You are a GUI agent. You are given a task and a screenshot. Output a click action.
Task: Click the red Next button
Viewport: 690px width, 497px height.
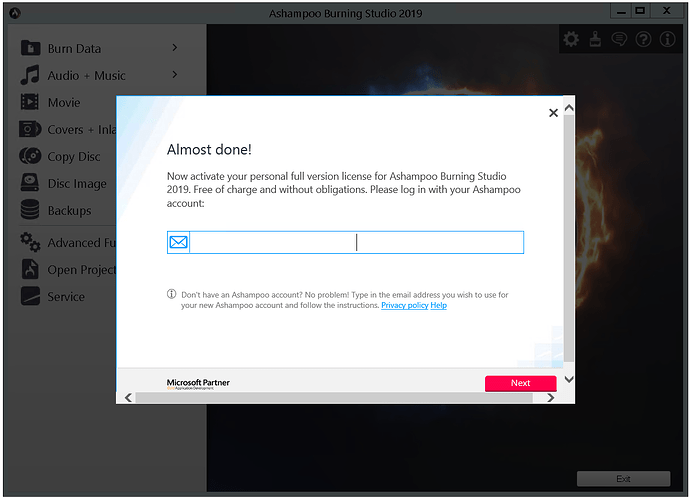520,383
